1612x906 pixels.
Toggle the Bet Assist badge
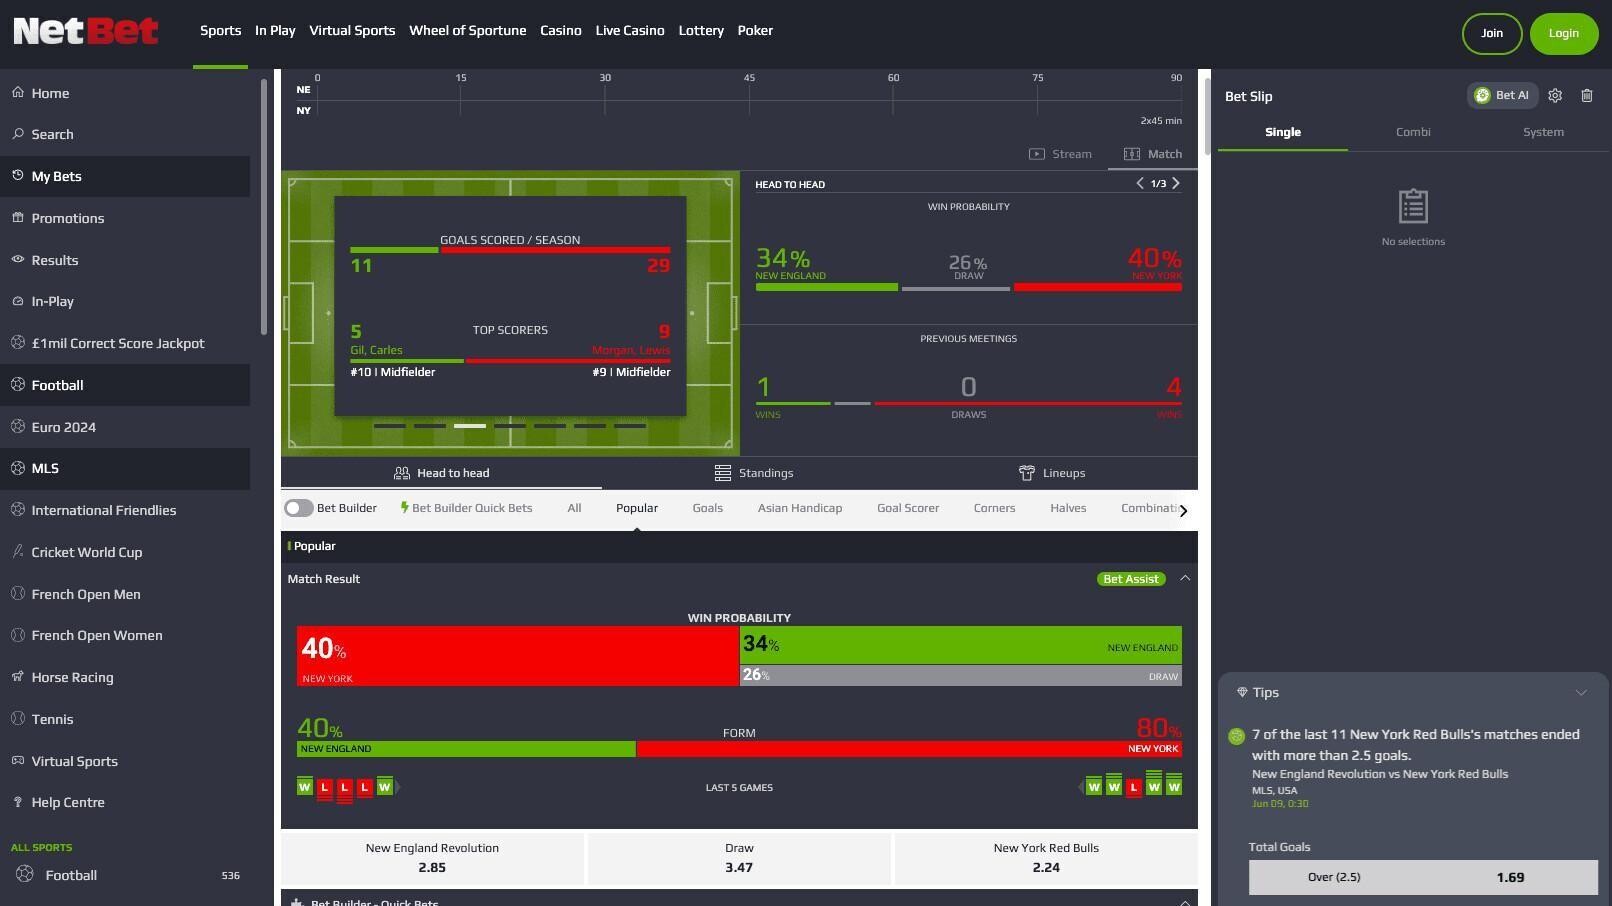1131,579
